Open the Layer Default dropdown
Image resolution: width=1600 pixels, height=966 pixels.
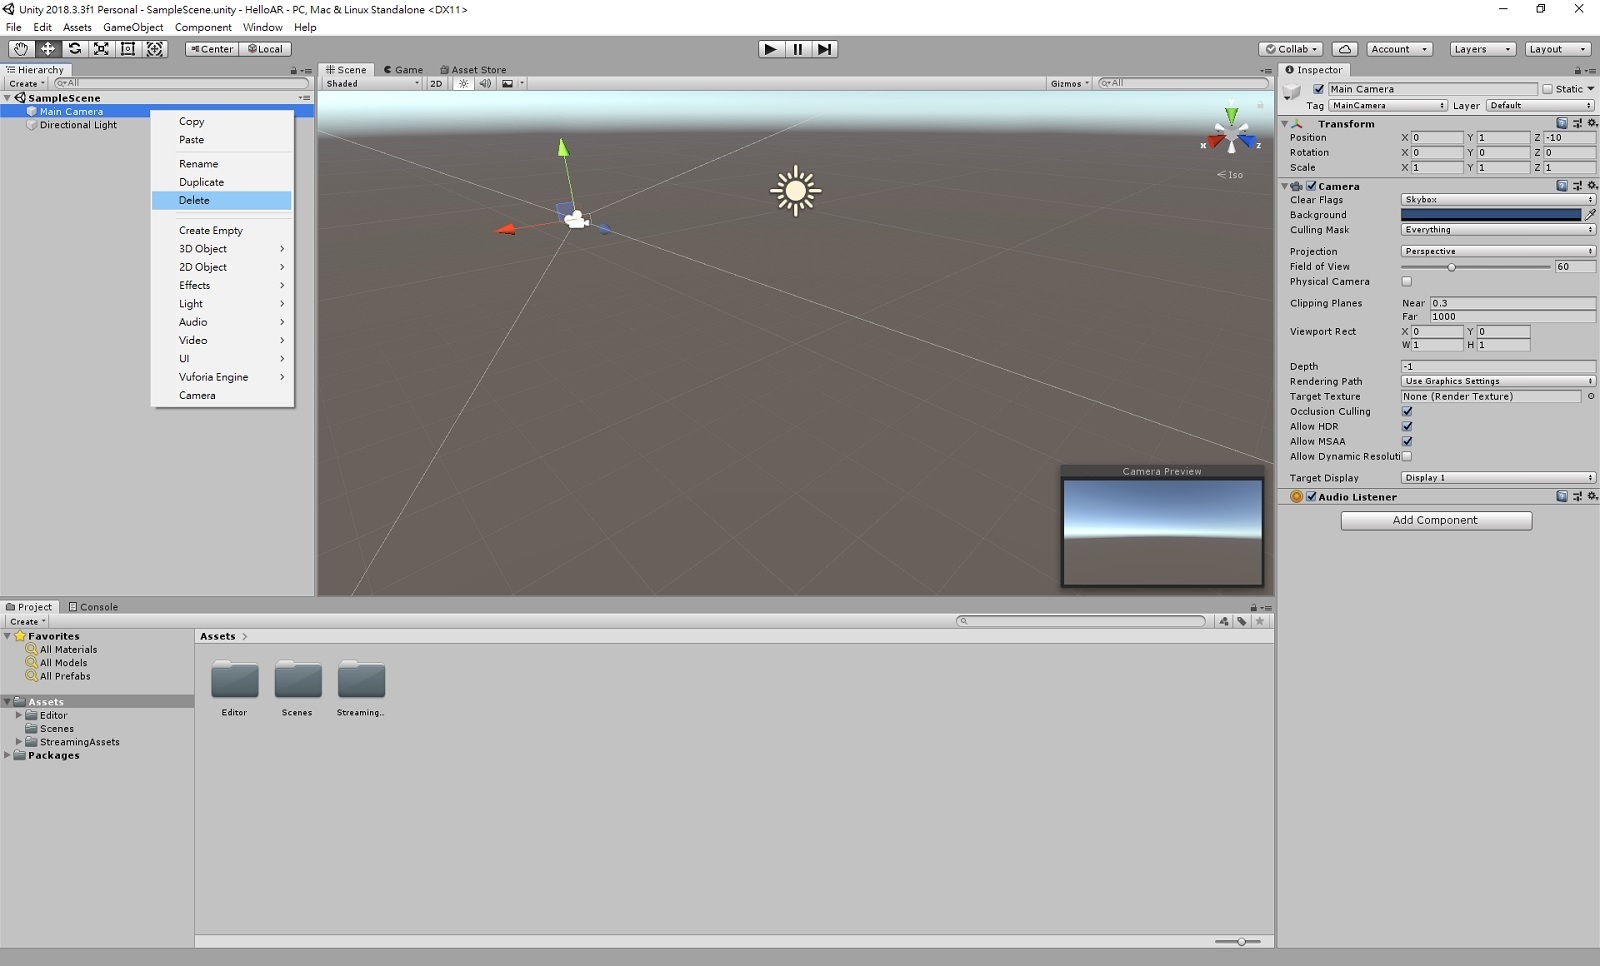tap(1540, 106)
